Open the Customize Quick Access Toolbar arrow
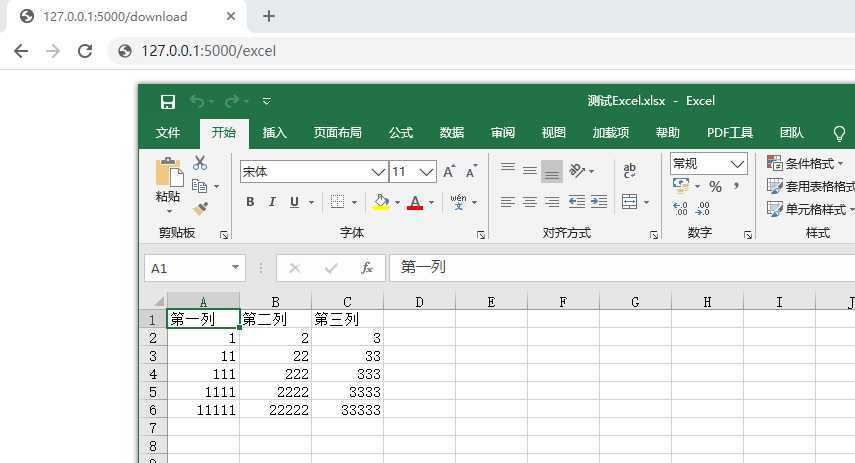The width and height of the screenshot is (855, 463). [x=267, y=101]
